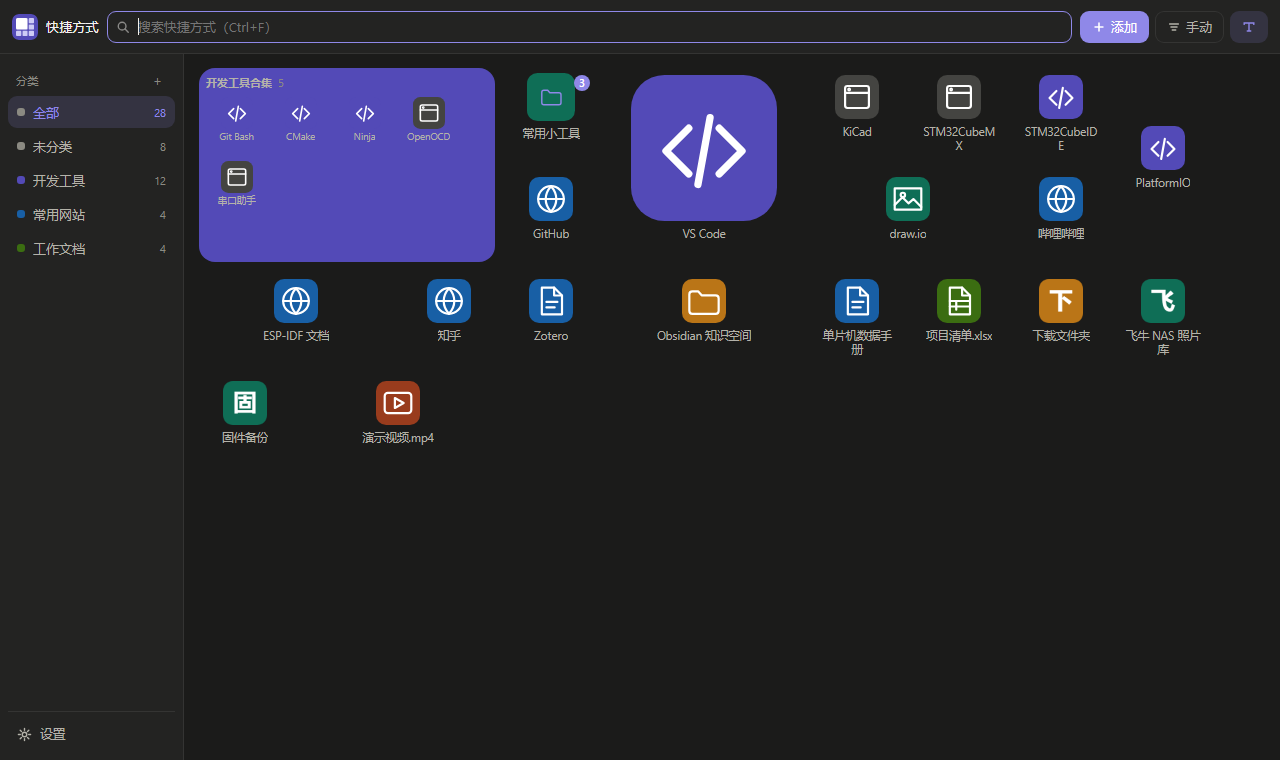The height and width of the screenshot is (760, 1280).
Task: Open the Zotero shortcut
Action: click(551, 301)
